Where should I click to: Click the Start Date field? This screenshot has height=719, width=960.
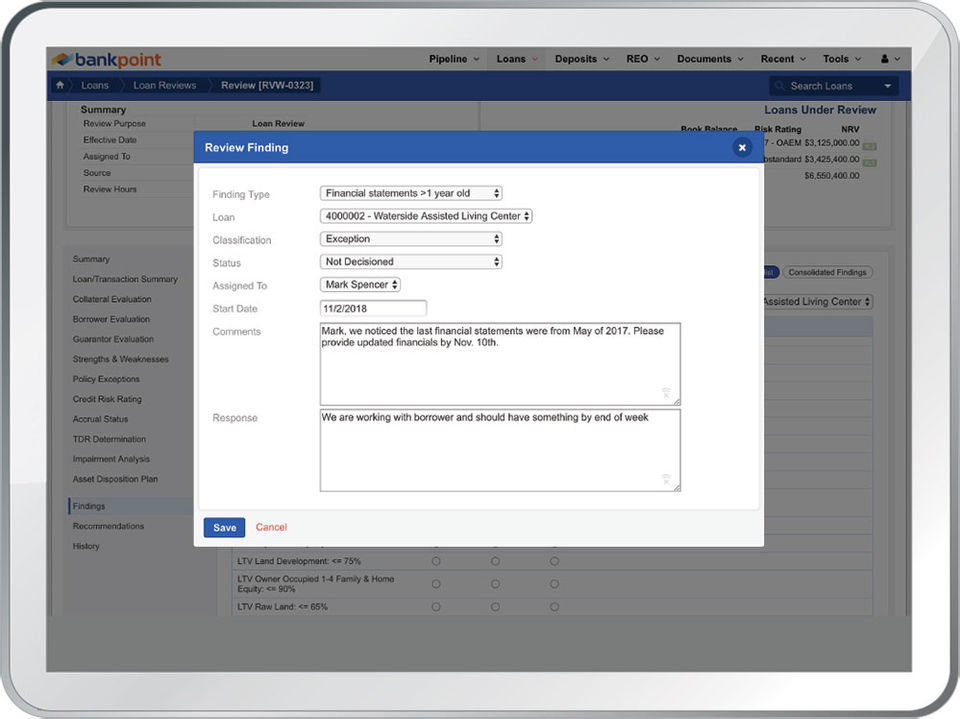click(373, 308)
